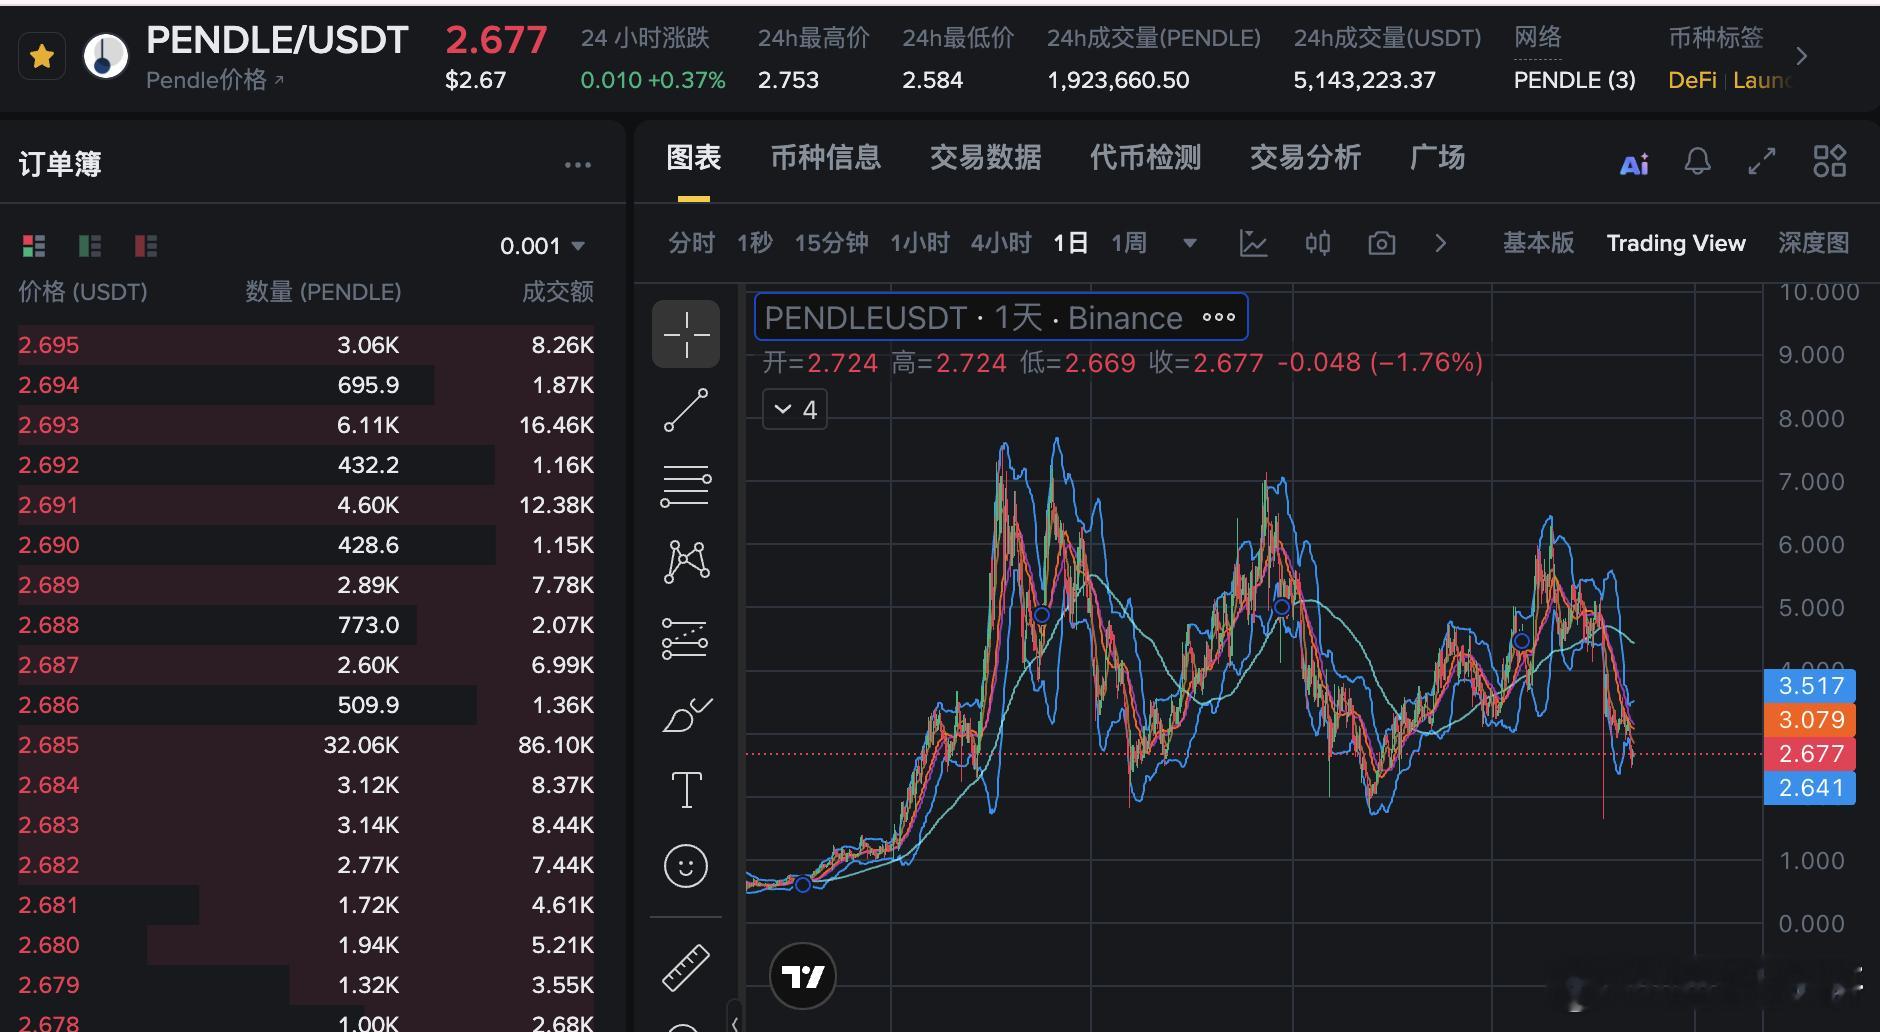Viewport: 1880px width, 1032px height.
Task: Take a chart snapshot with the camera icon
Action: (x=1381, y=242)
